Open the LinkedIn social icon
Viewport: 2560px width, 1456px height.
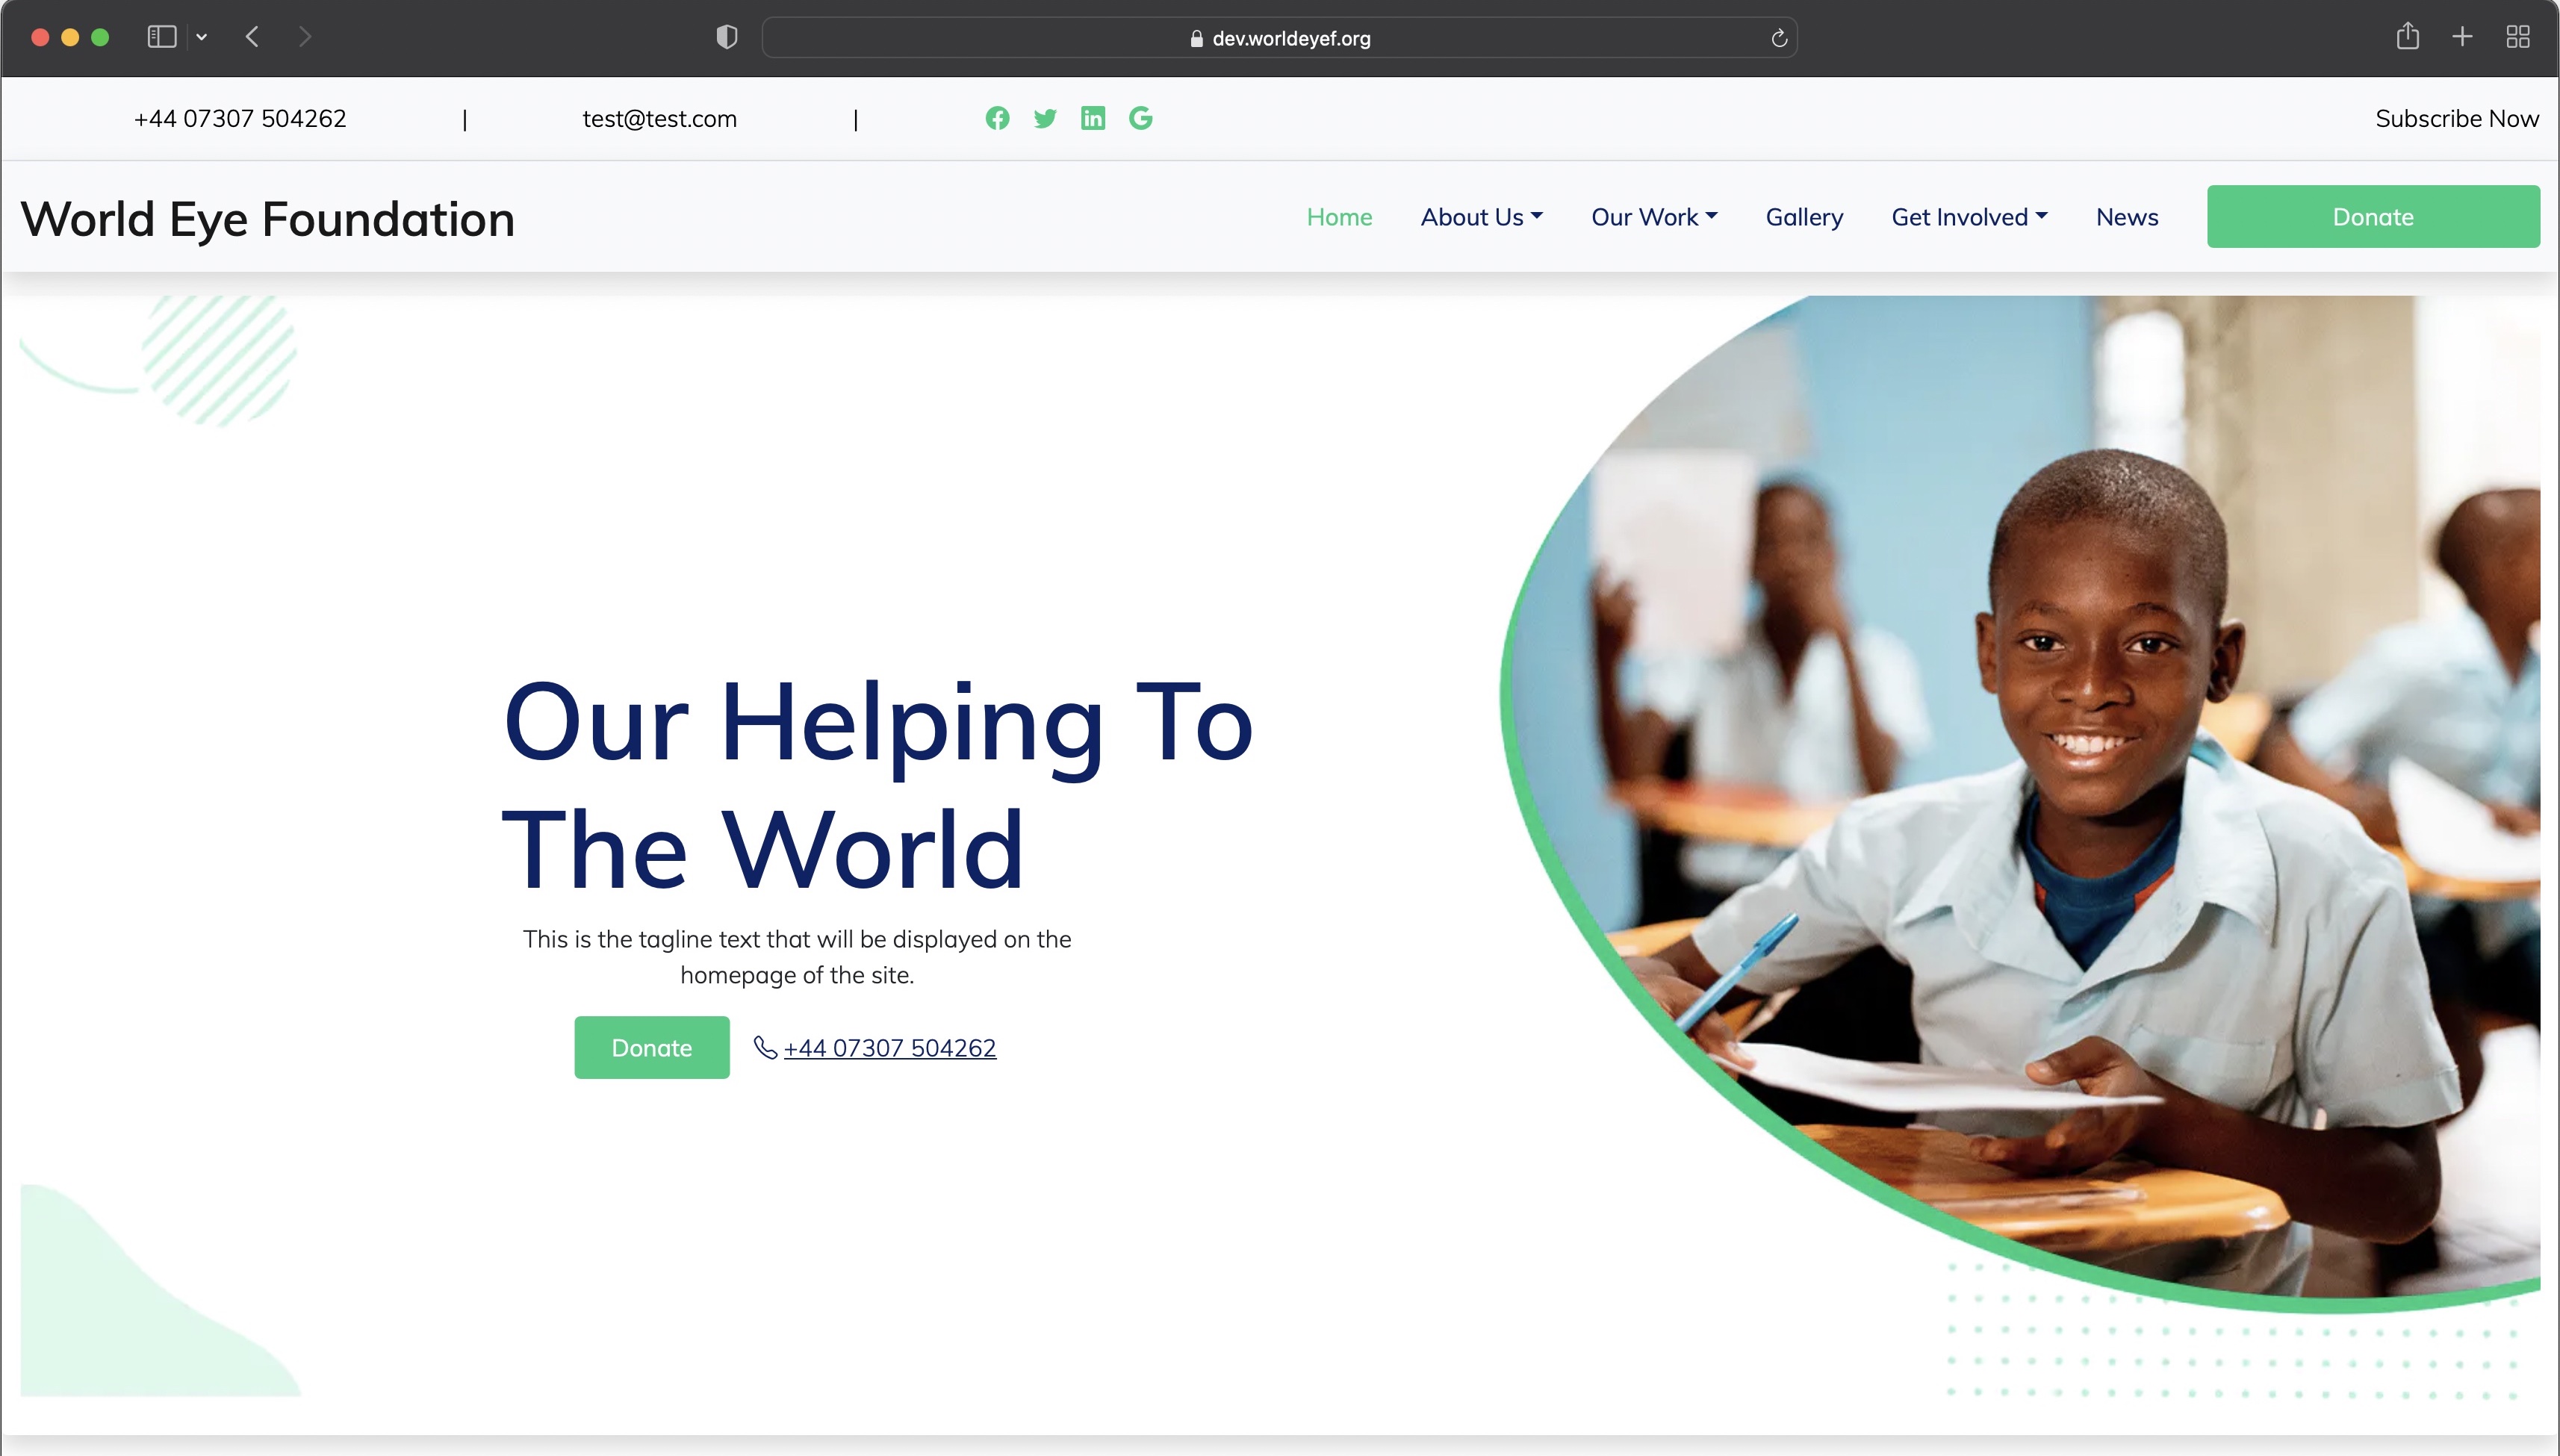point(1092,118)
